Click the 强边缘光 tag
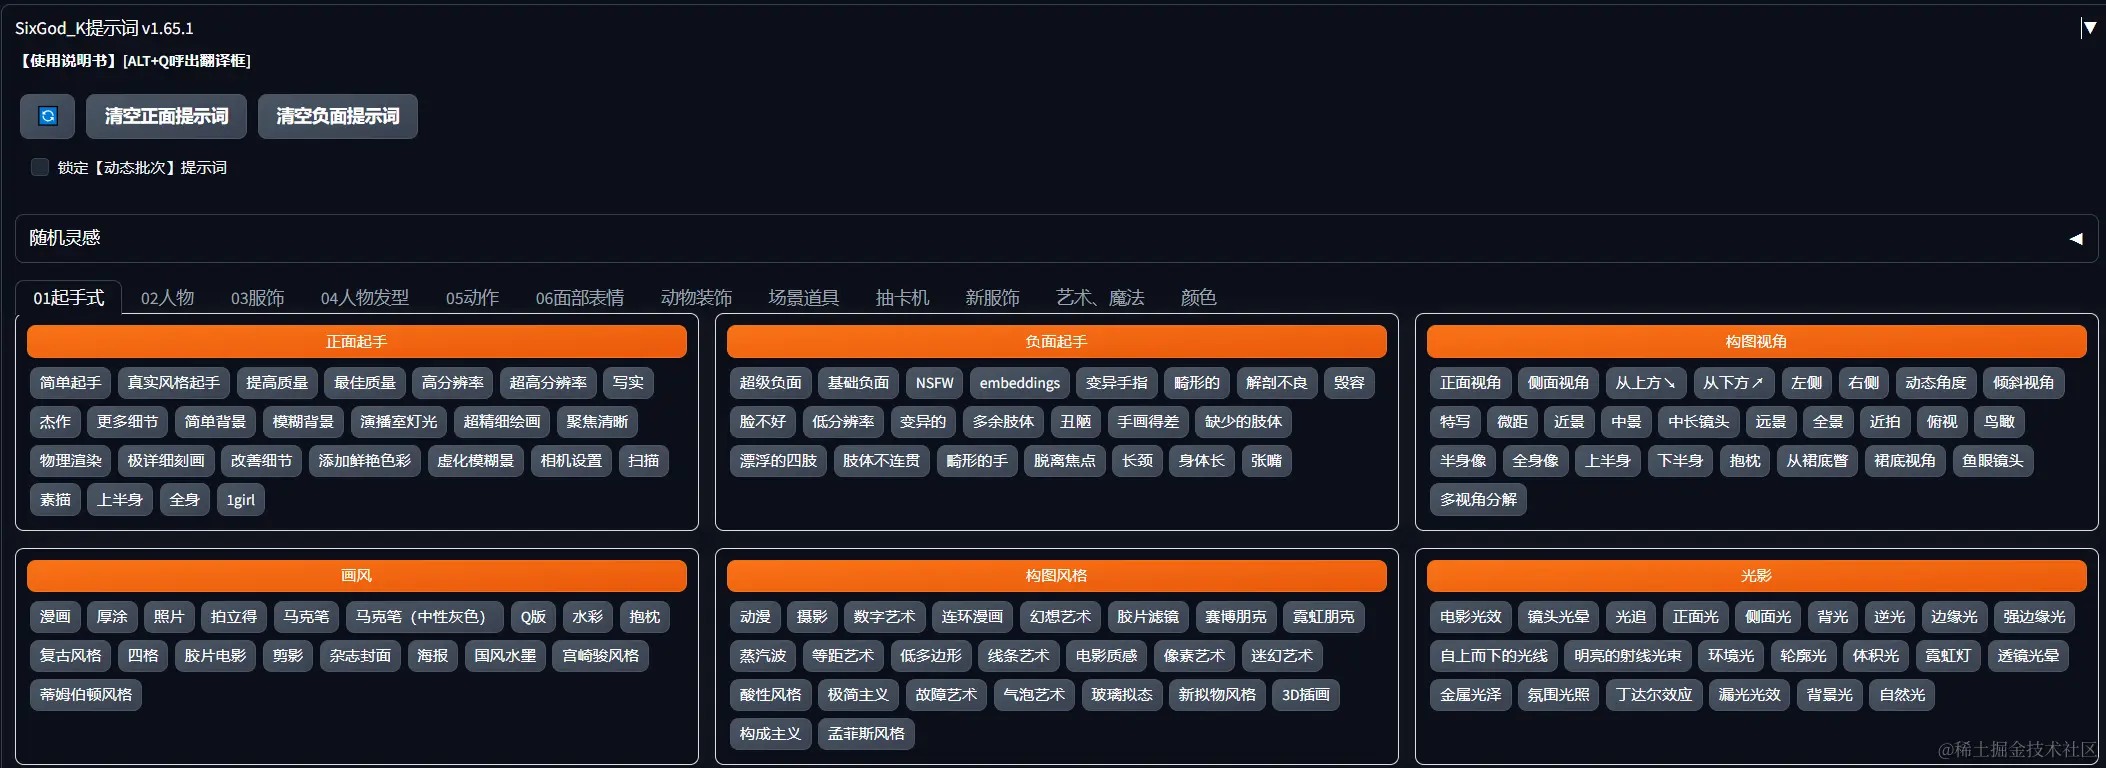Image resolution: width=2106 pixels, height=768 pixels. pos(2034,616)
